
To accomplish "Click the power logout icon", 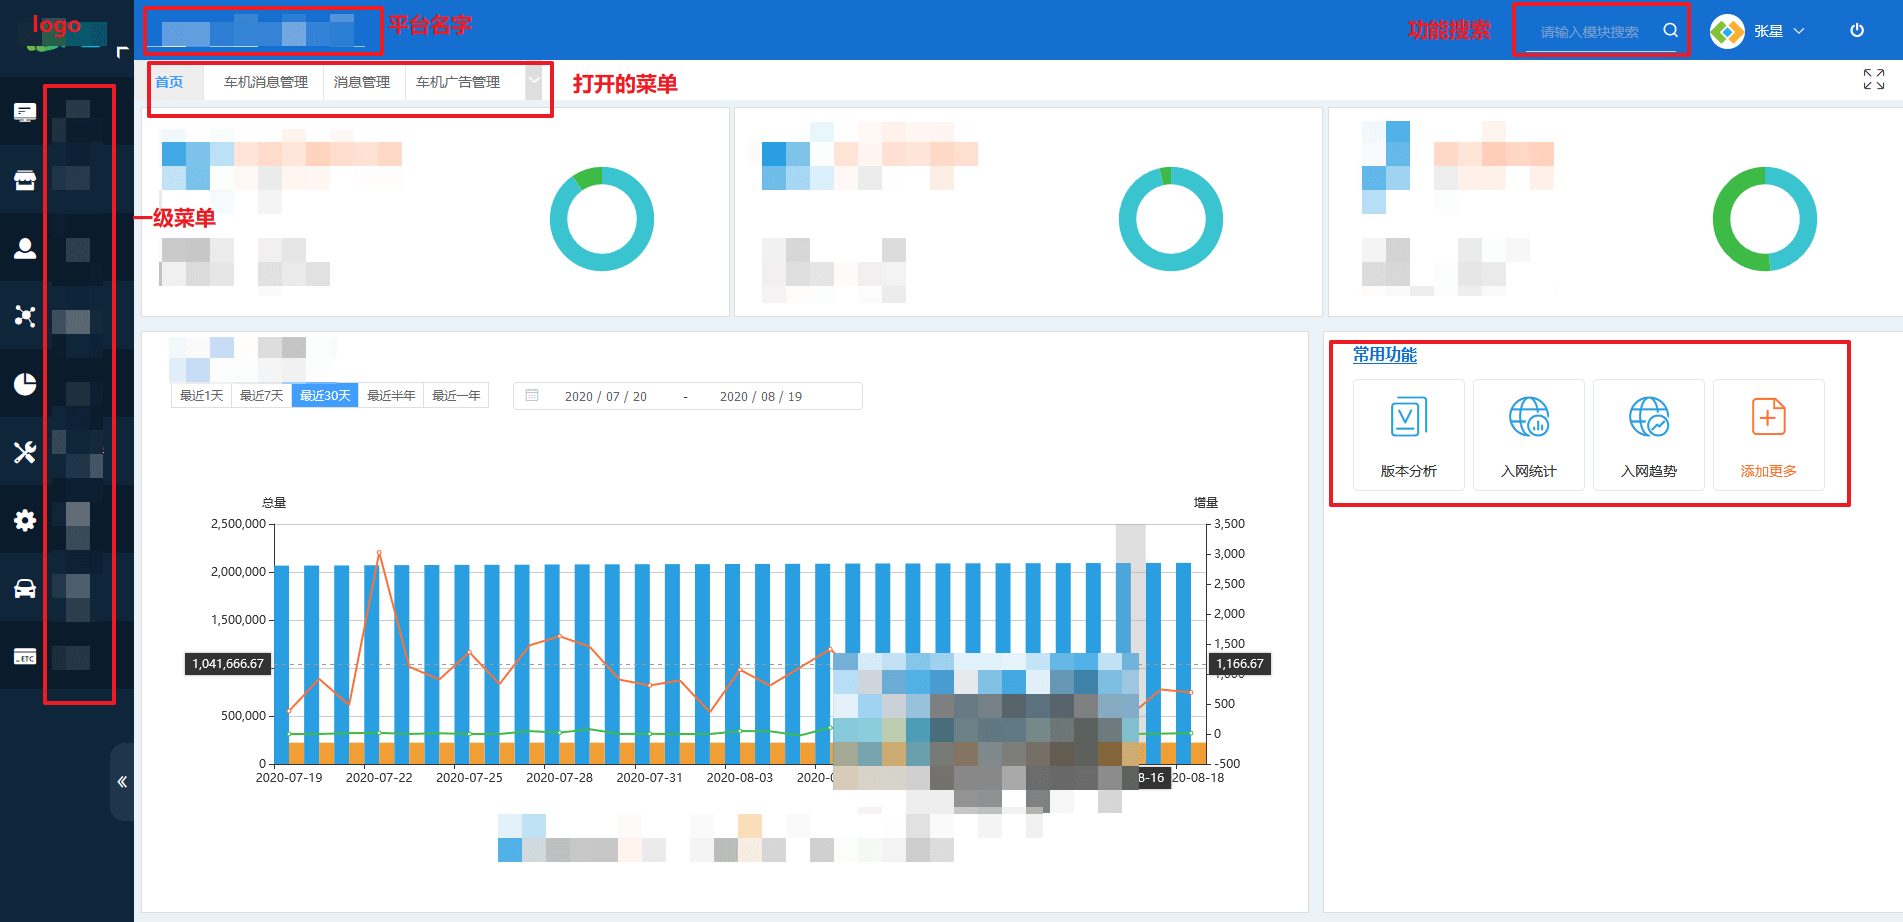I will 1857,30.
